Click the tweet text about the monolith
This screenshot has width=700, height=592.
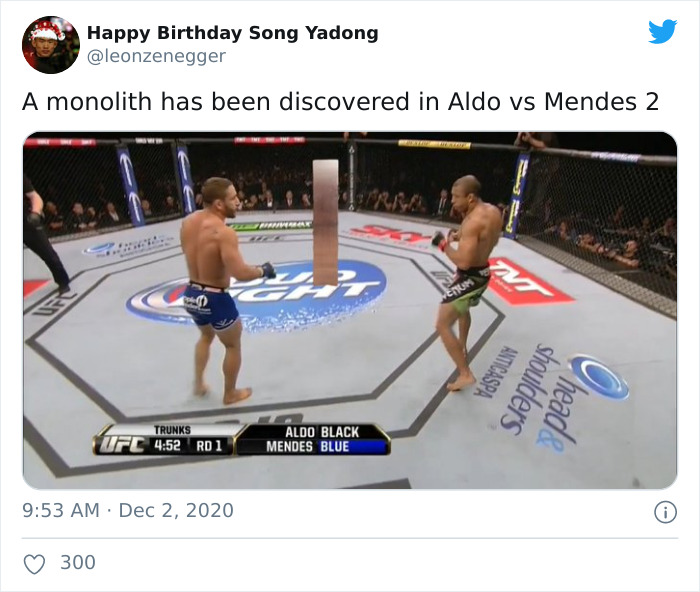pos(341,102)
